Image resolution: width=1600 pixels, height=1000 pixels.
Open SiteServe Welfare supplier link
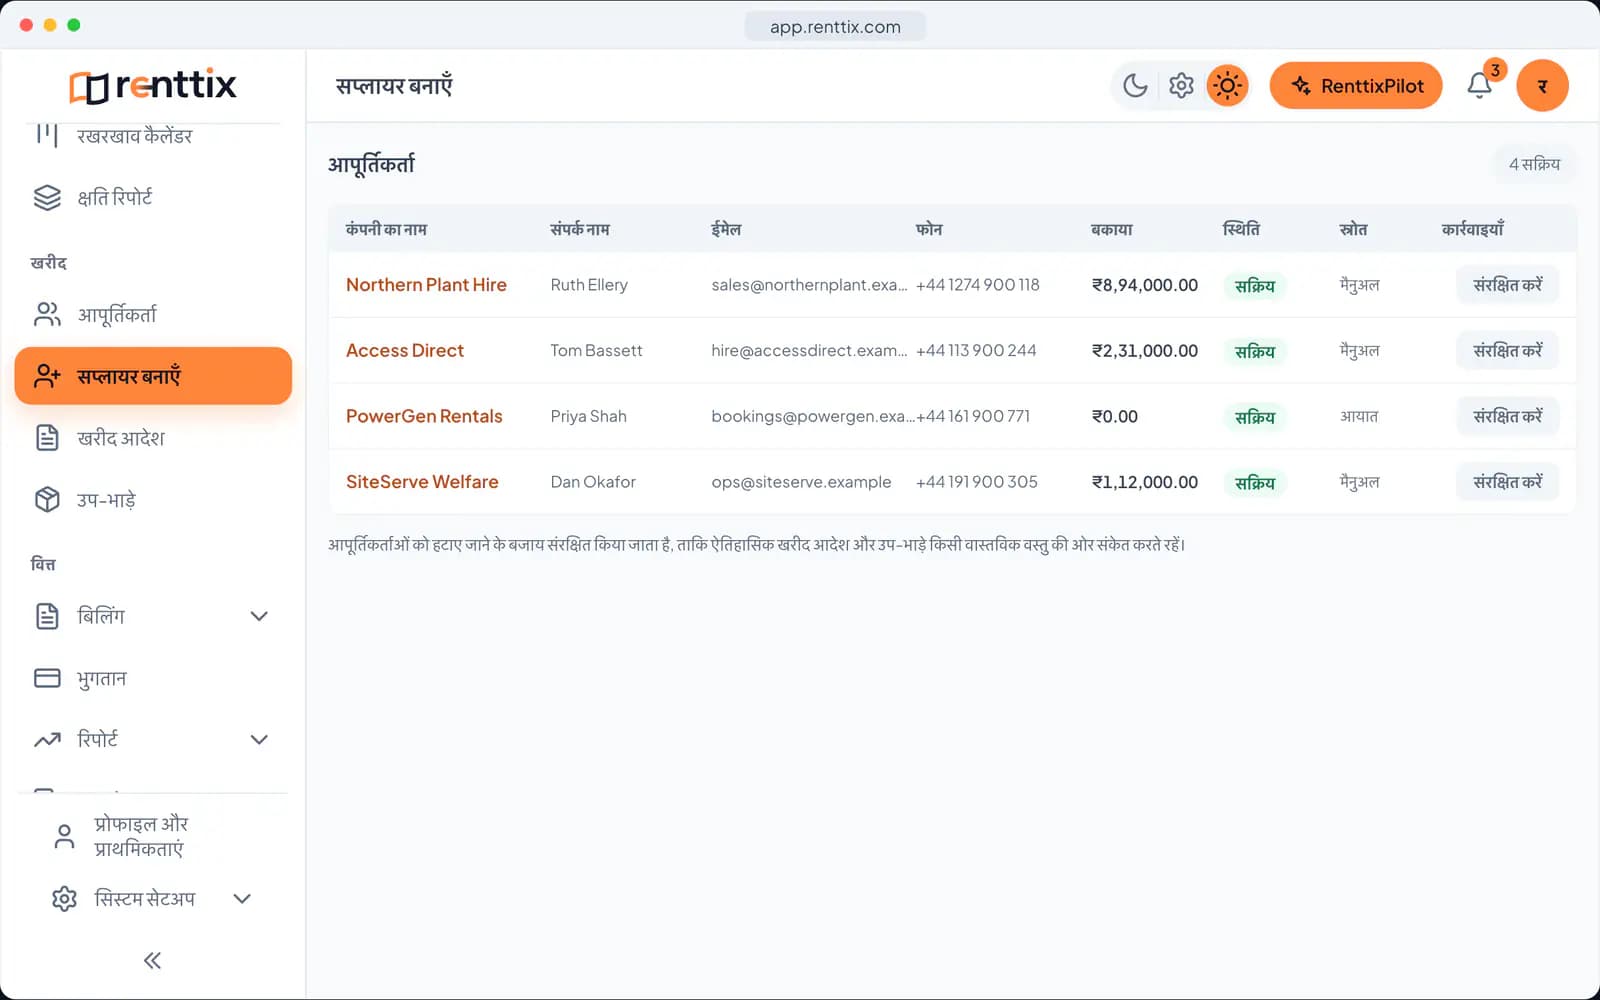click(x=422, y=482)
